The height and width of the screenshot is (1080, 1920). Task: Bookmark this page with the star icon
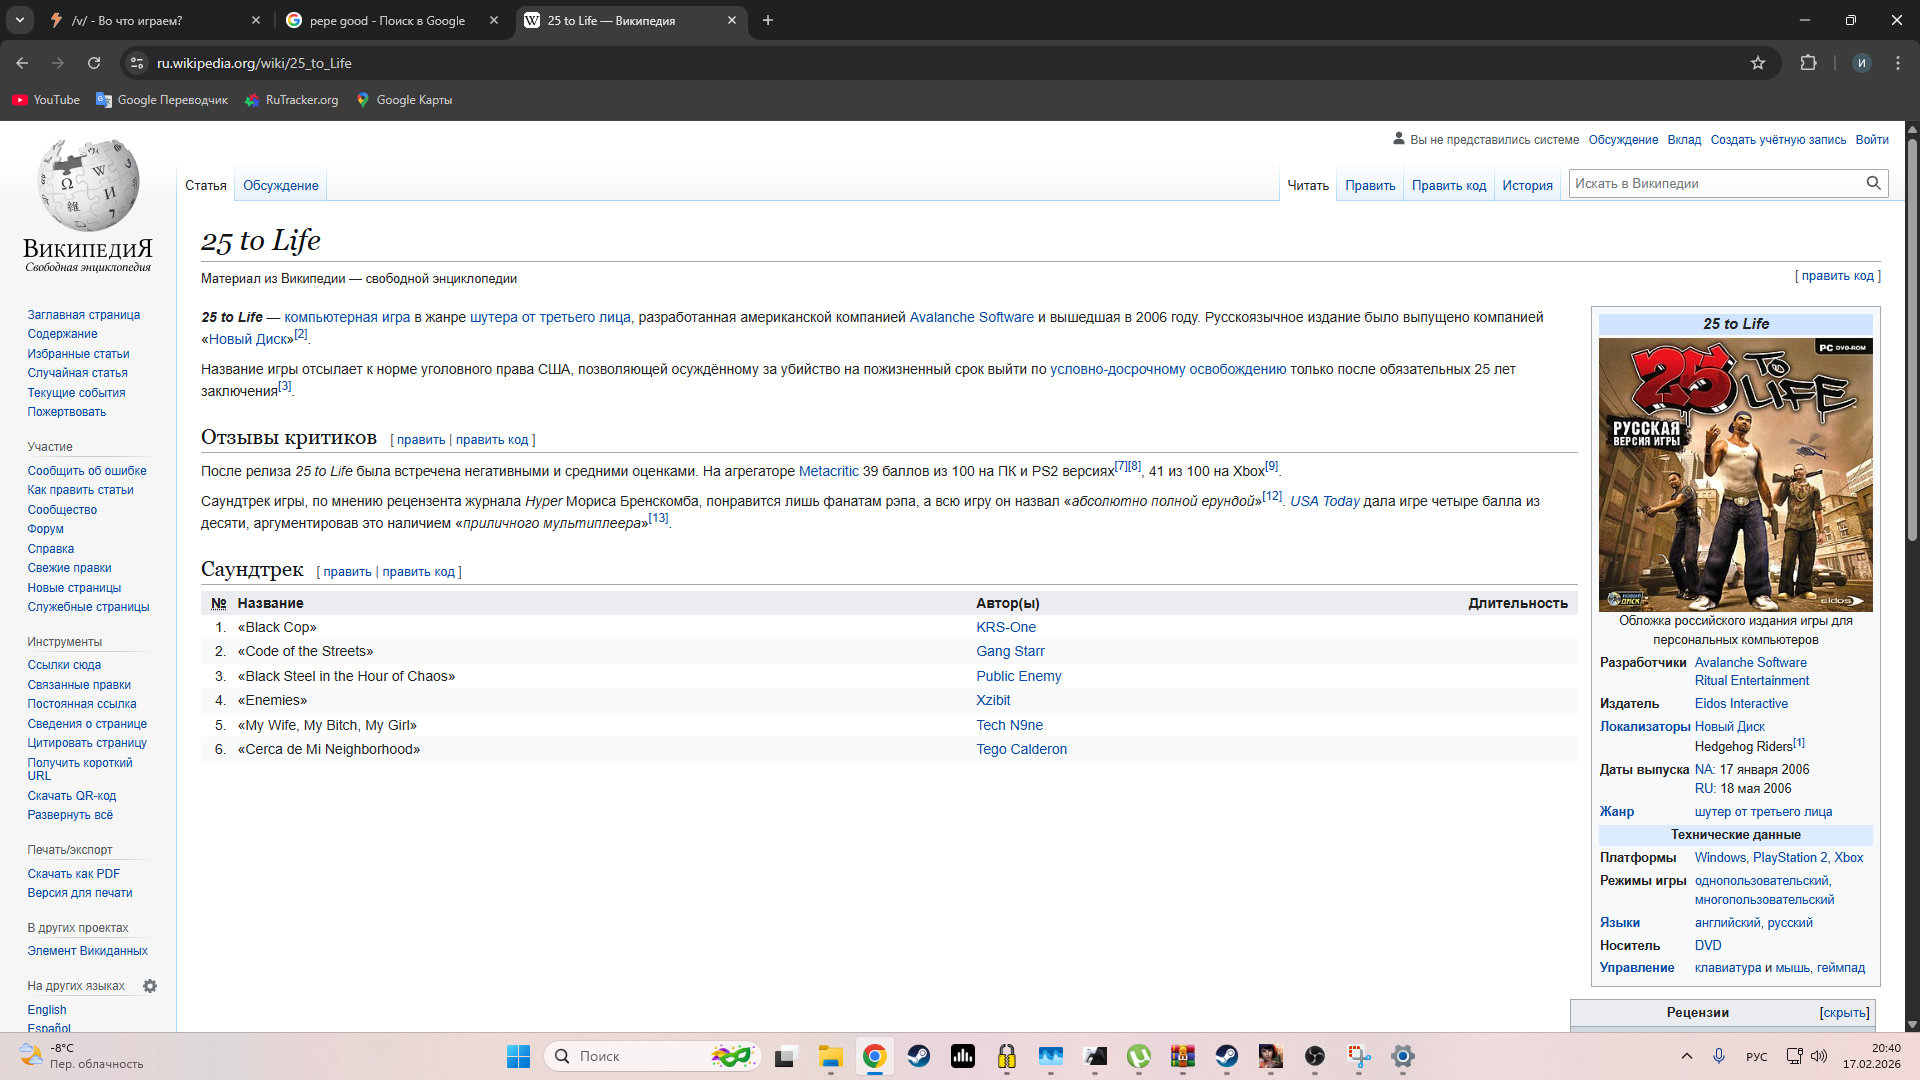point(1758,63)
